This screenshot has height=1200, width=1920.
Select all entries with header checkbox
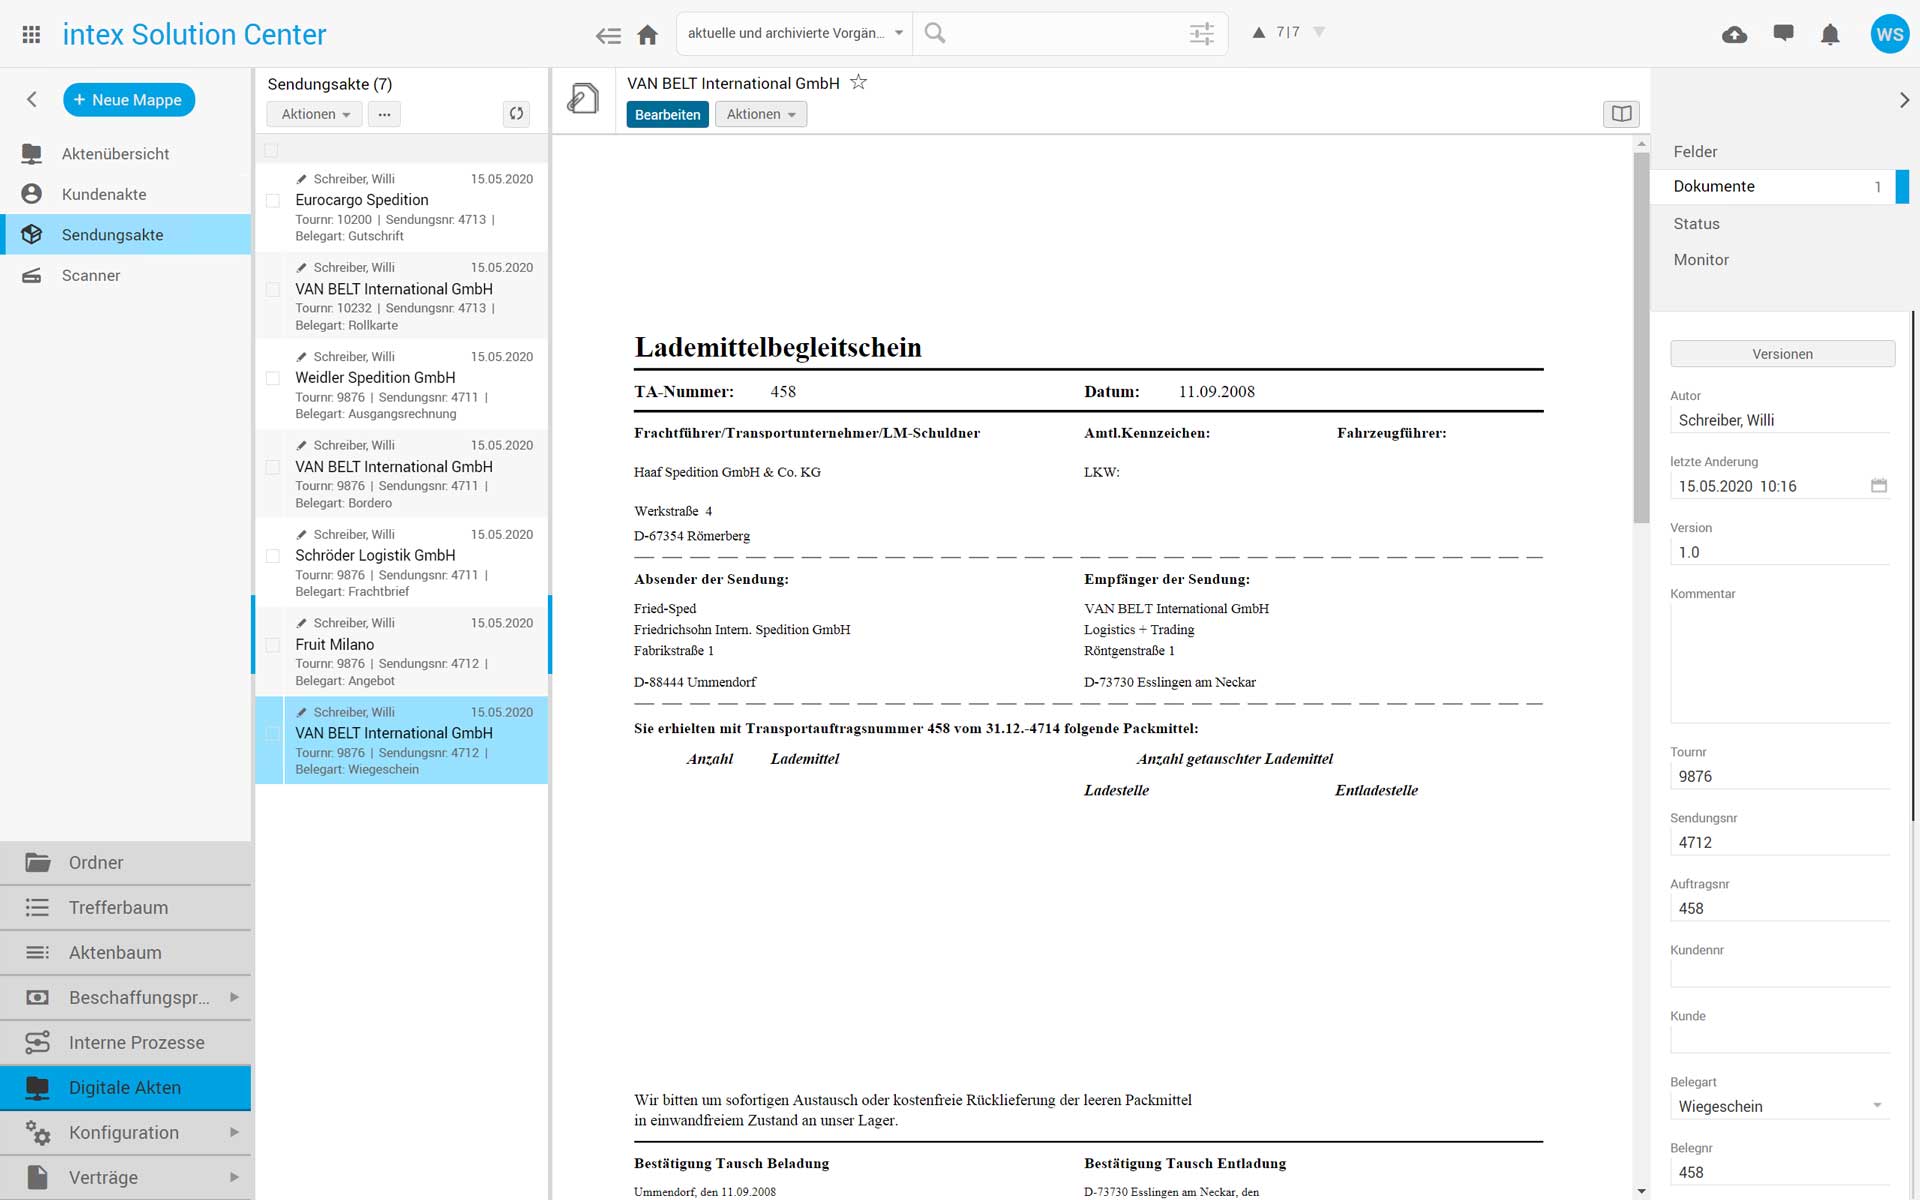271,151
